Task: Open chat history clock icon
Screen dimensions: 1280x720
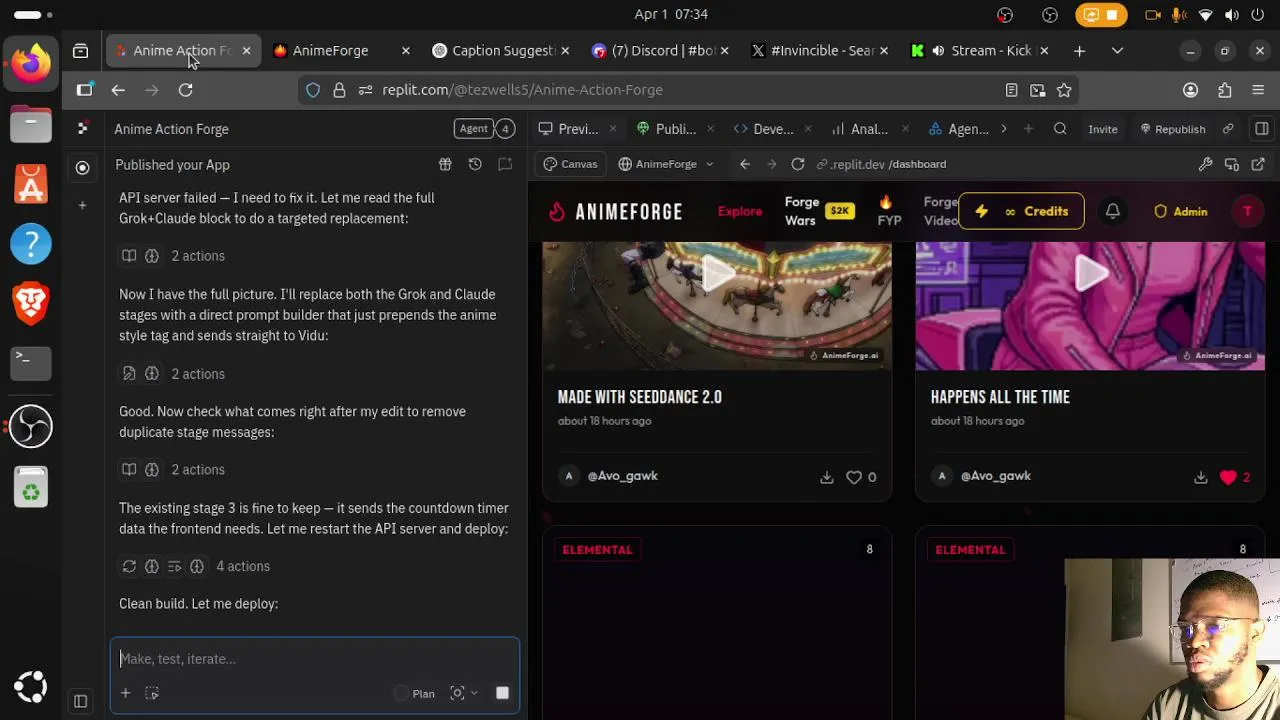Action: 475,164
